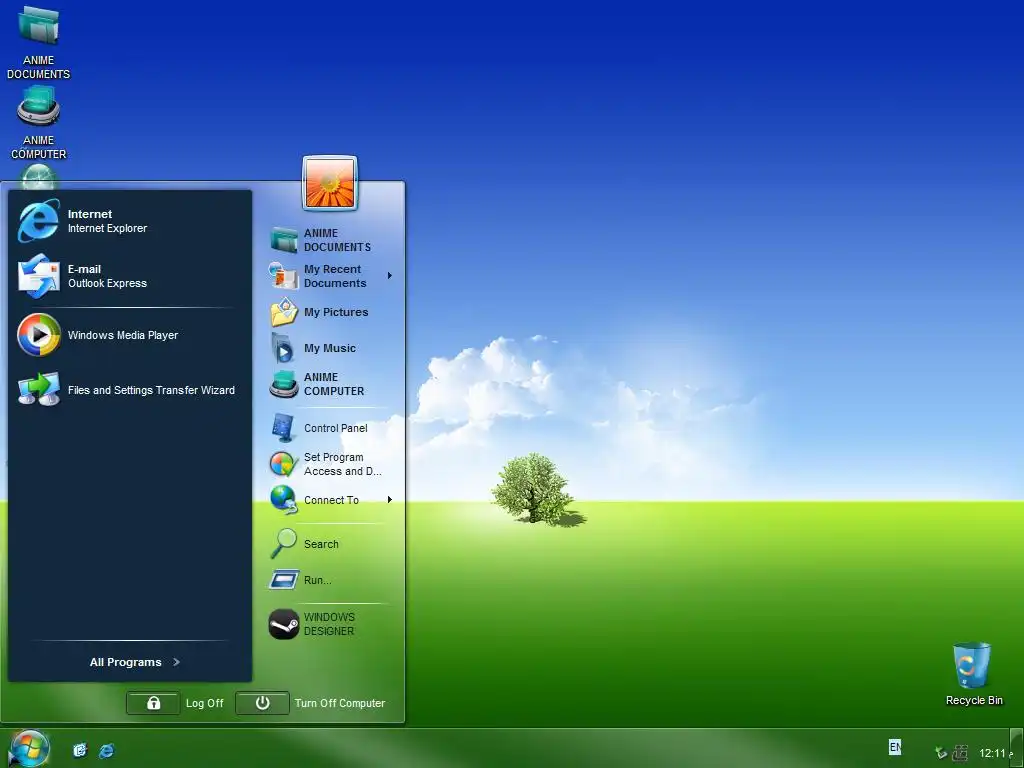The image size is (1024, 768).
Task: Click Turn Off Computer power button
Action: click(263, 703)
